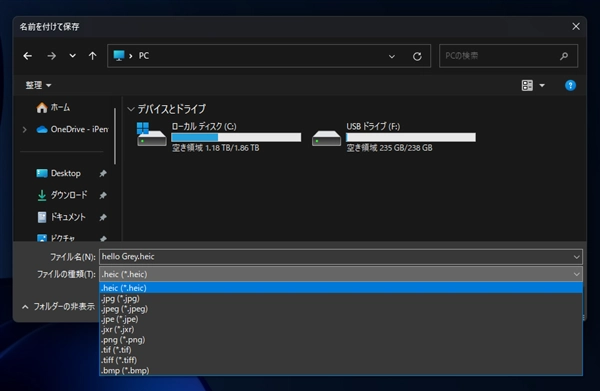
Task: Click the 空き領域 1.18 TB/1.86 TB text
Action: 215,148
